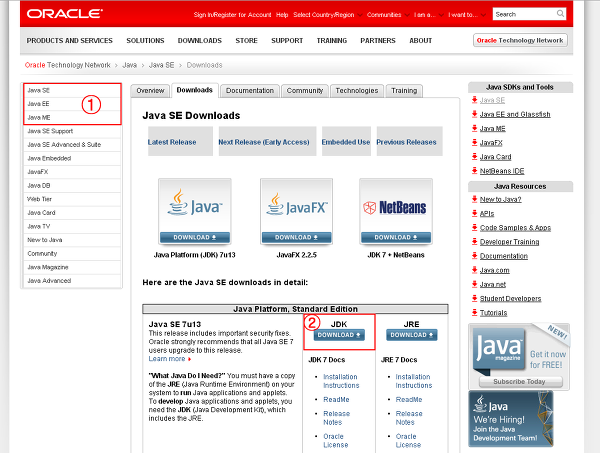Open the Code Samples & Apps link
The height and width of the screenshot is (453, 600).
click(x=515, y=228)
